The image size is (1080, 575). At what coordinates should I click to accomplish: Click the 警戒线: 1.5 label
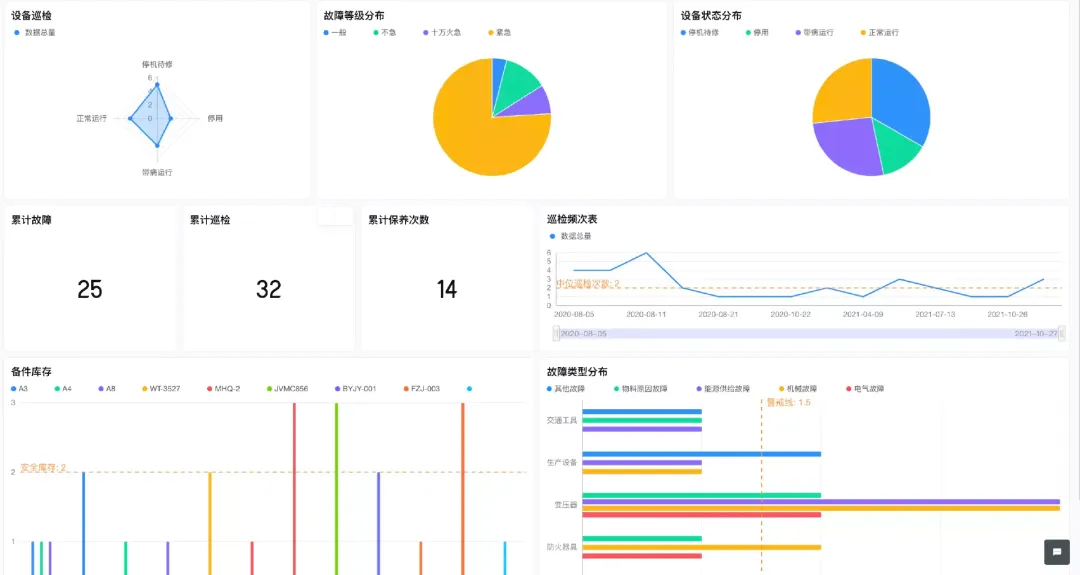[x=789, y=402]
